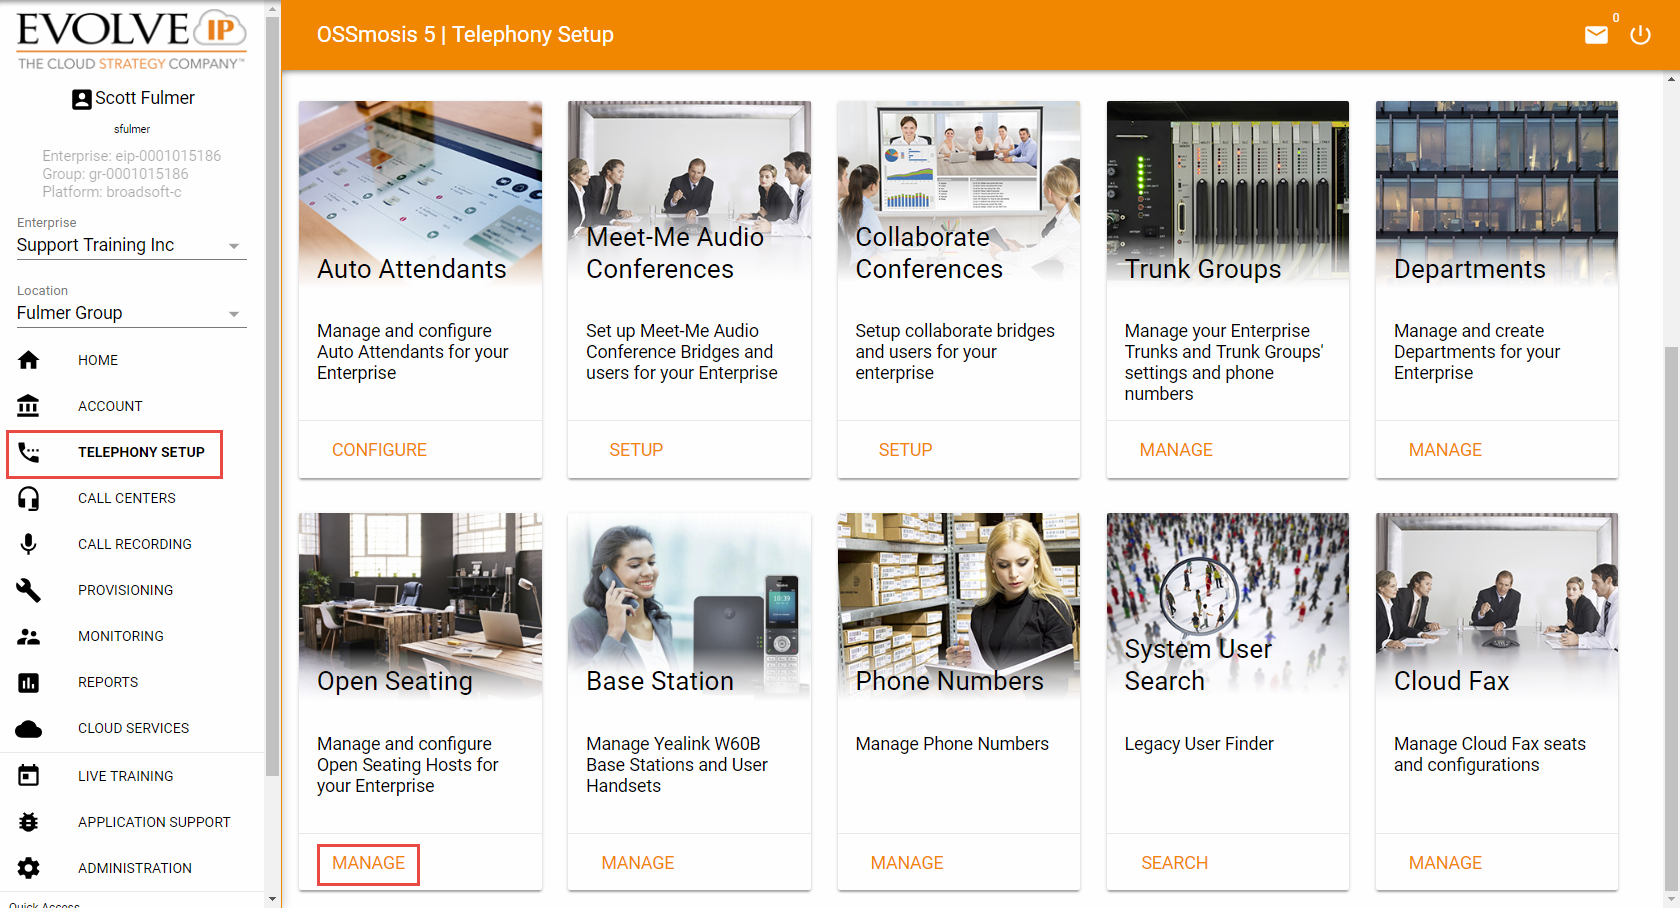Open the Location Fulmer Group dropdown
The image size is (1680, 908).
[131, 313]
